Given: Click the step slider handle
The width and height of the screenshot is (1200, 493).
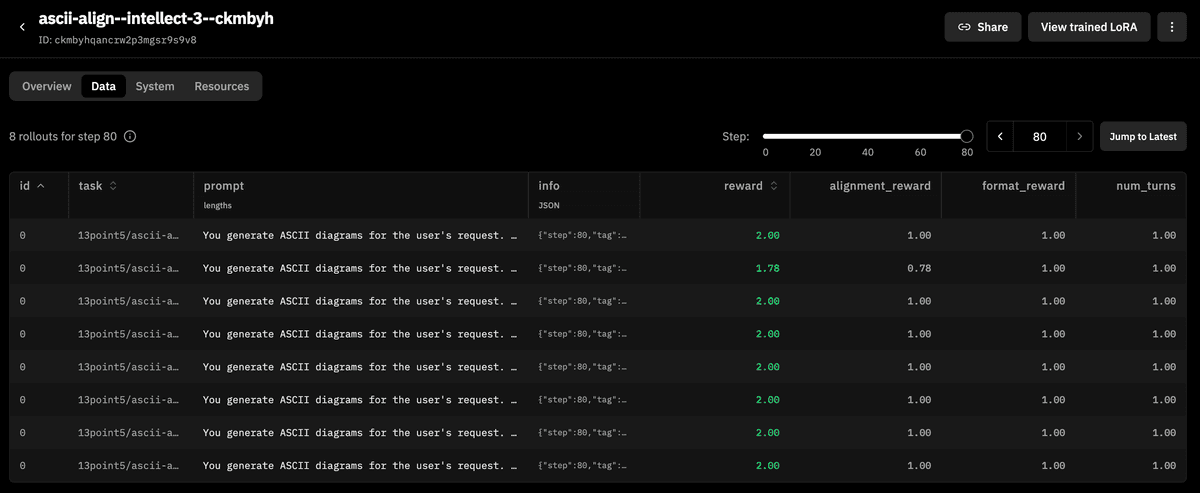Looking at the screenshot, I should point(966,136).
